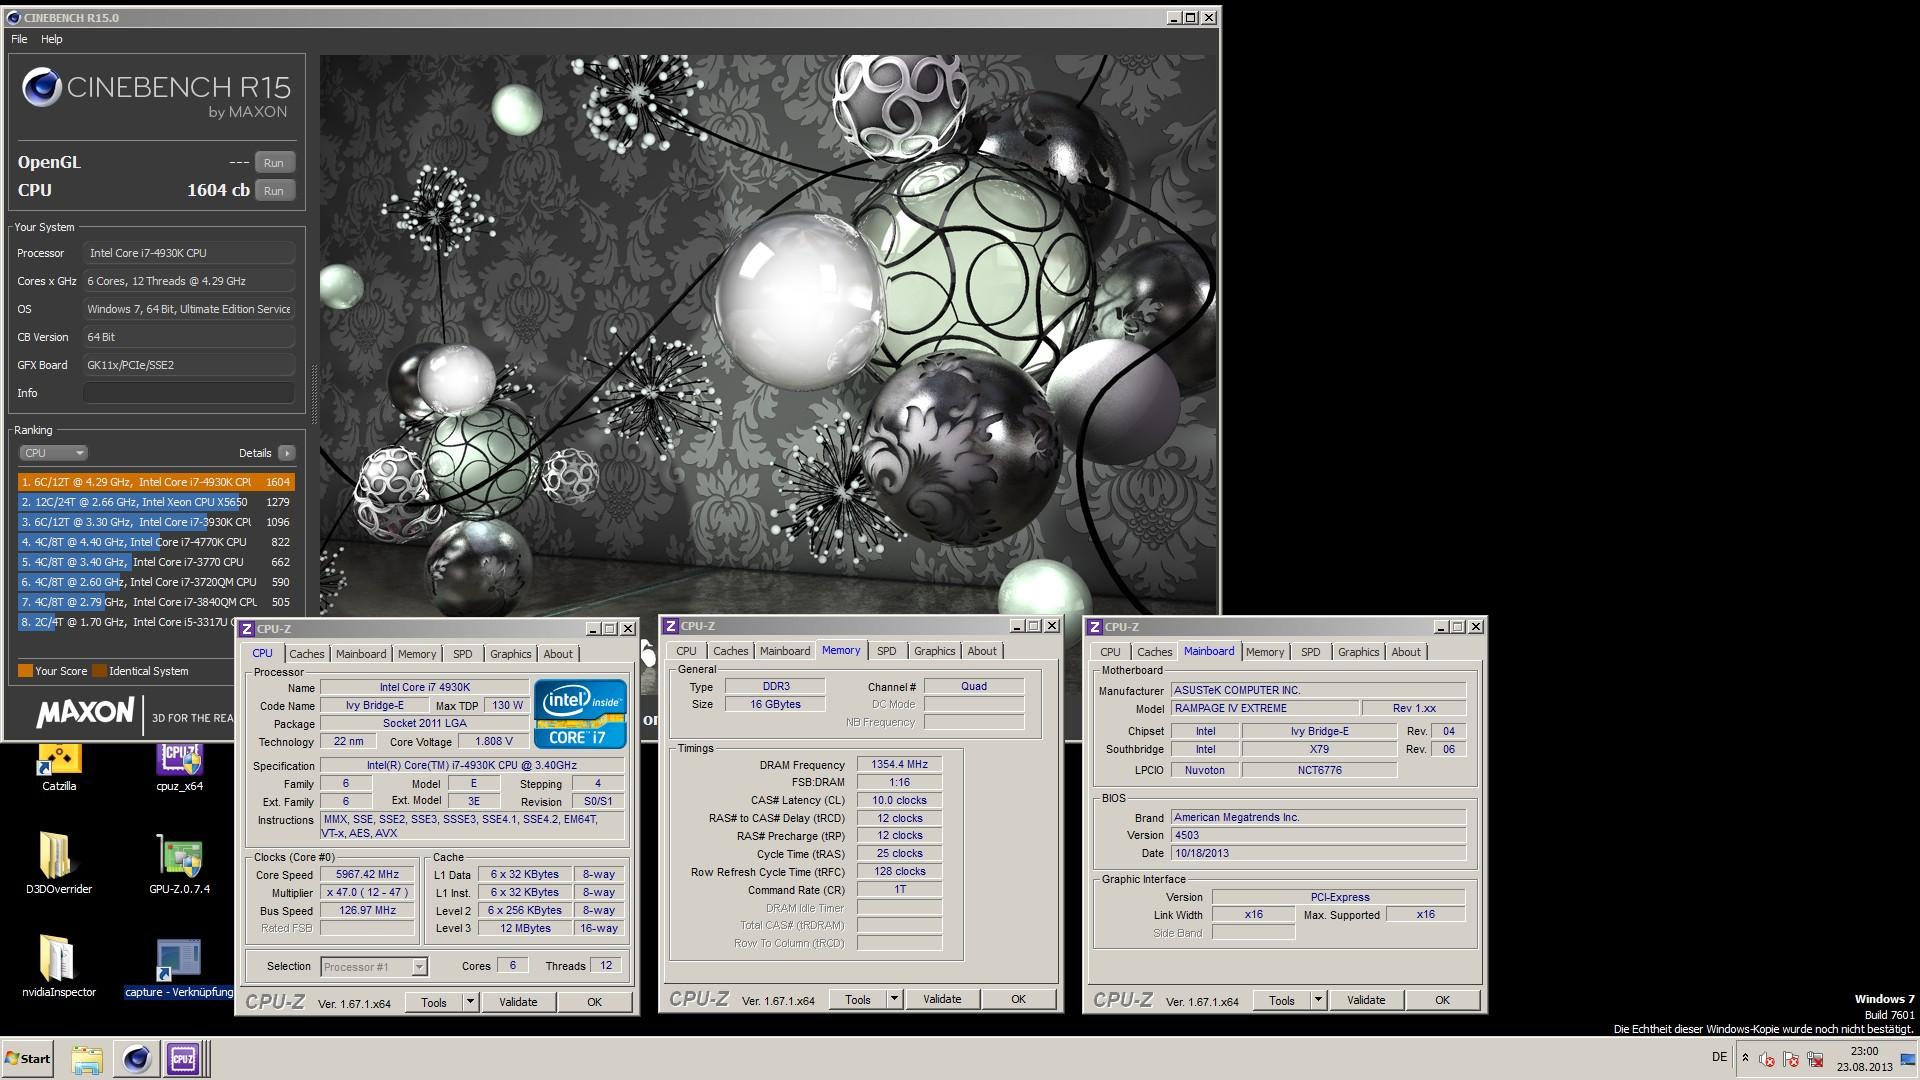
Task: Click the DE language indicator
Action: pyautogui.click(x=1719, y=1057)
